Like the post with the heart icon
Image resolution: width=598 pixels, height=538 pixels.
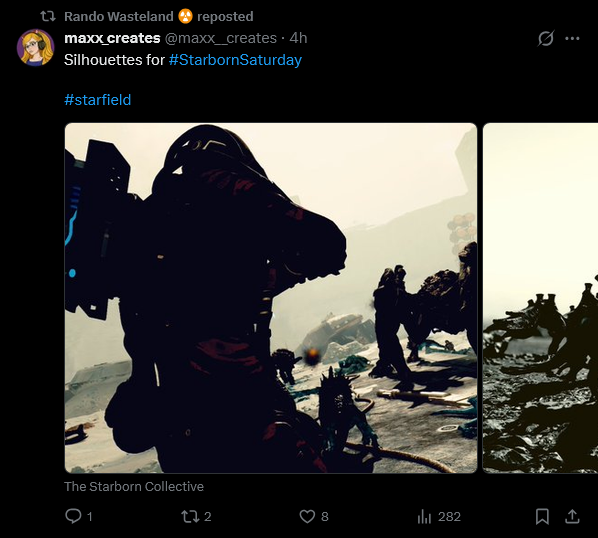307,516
